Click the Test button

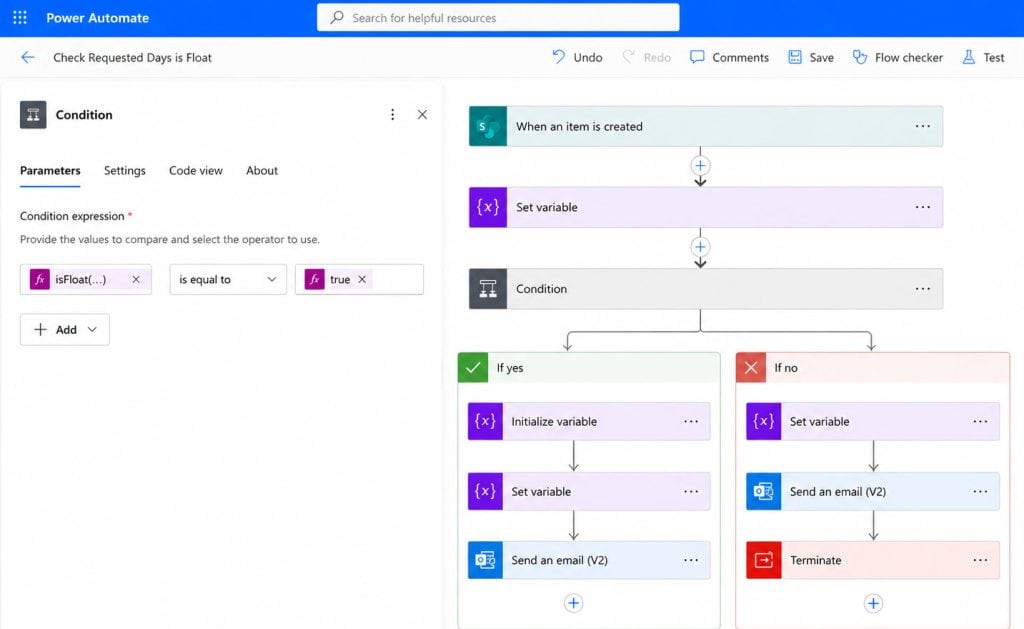pyautogui.click(x=983, y=57)
